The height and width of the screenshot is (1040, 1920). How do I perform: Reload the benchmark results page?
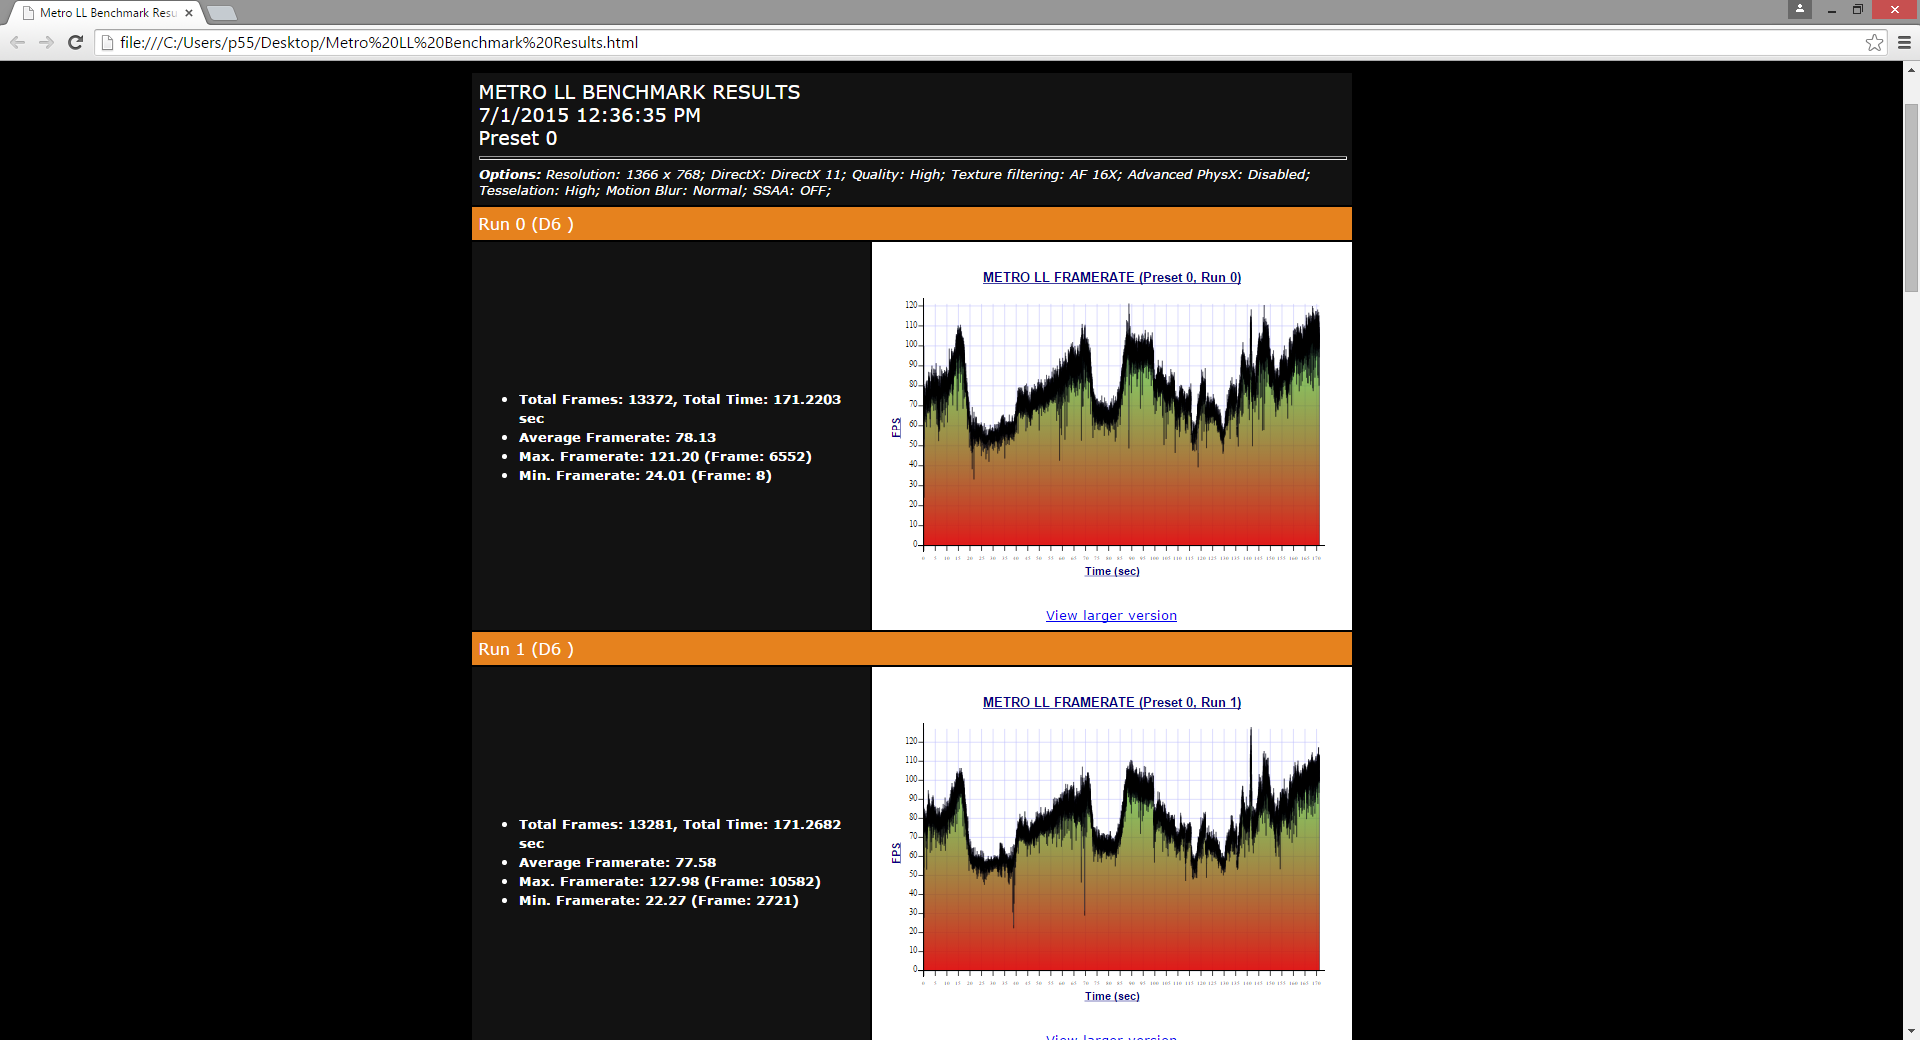75,42
